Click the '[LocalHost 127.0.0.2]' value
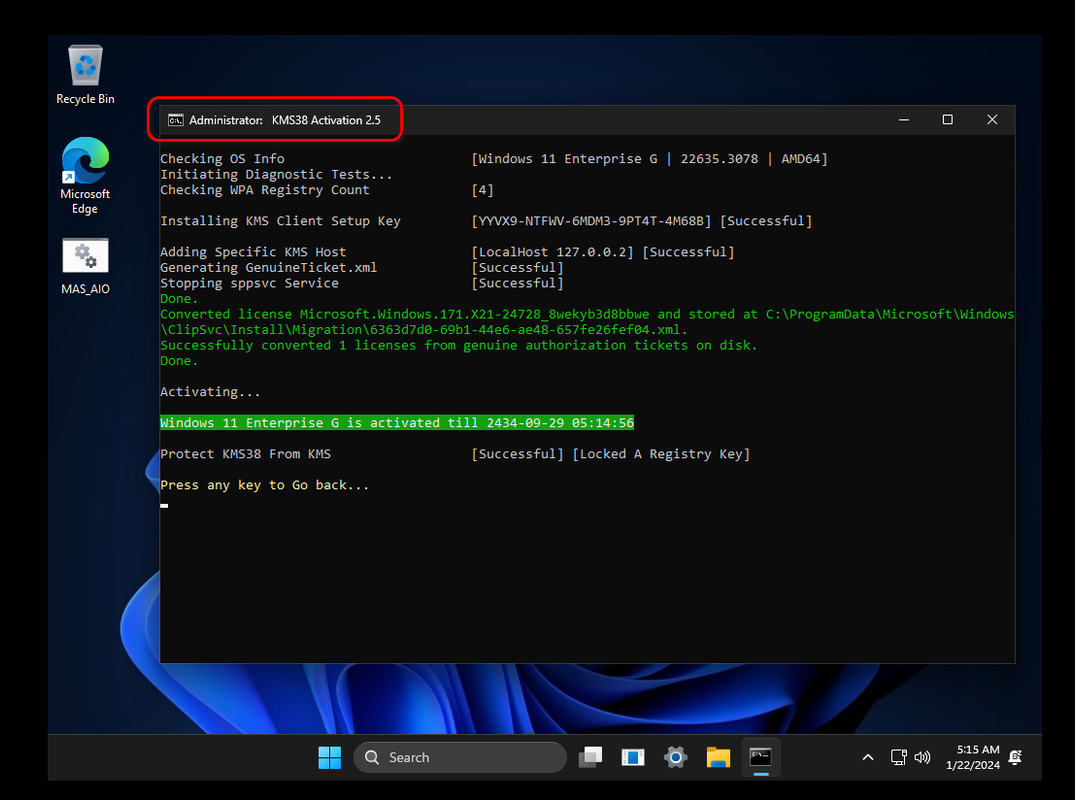The width and height of the screenshot is (1075, 800). point(553,252)
